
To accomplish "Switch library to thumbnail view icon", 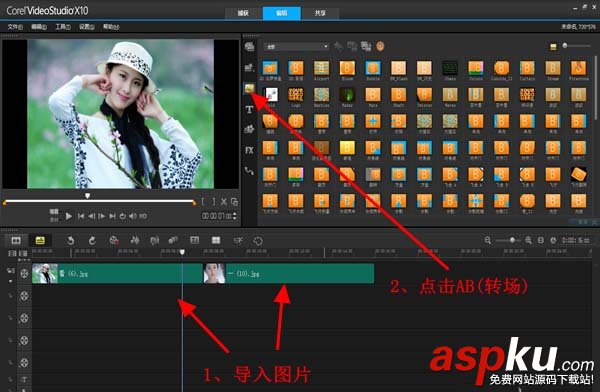I will pos(553,47).
